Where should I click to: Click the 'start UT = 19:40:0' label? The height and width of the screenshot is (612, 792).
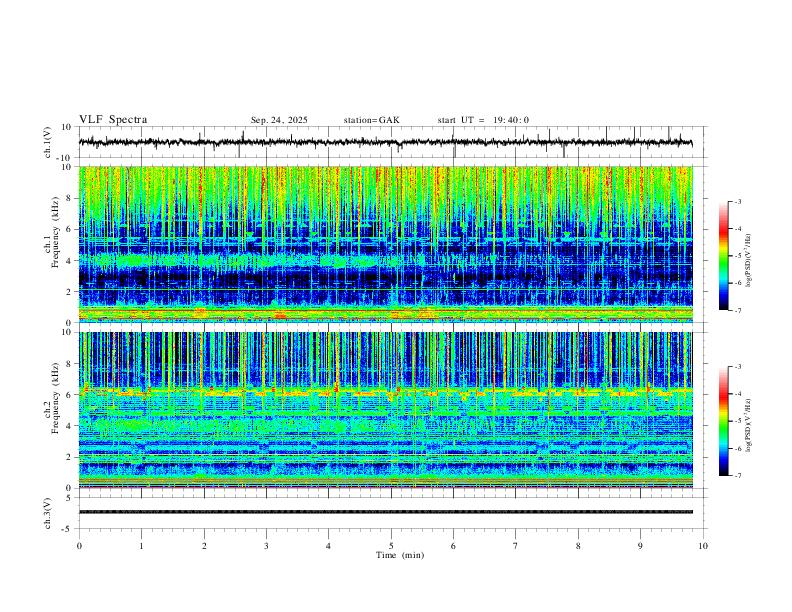click(483, 120)
